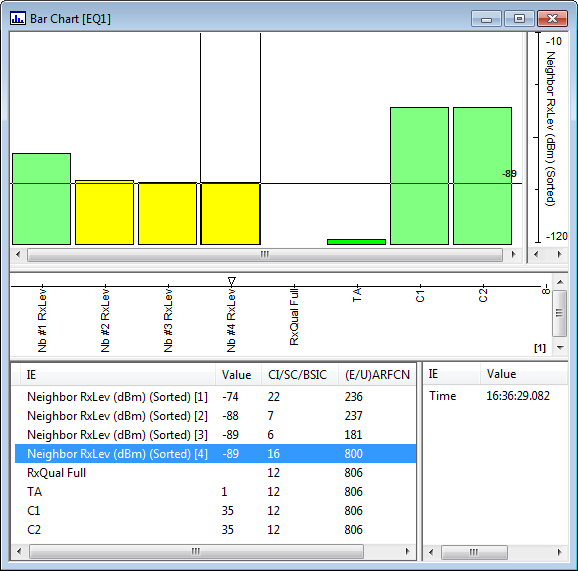Click the small TA bar
Viewport: 578px width, 571px height.
pos(356,242)
